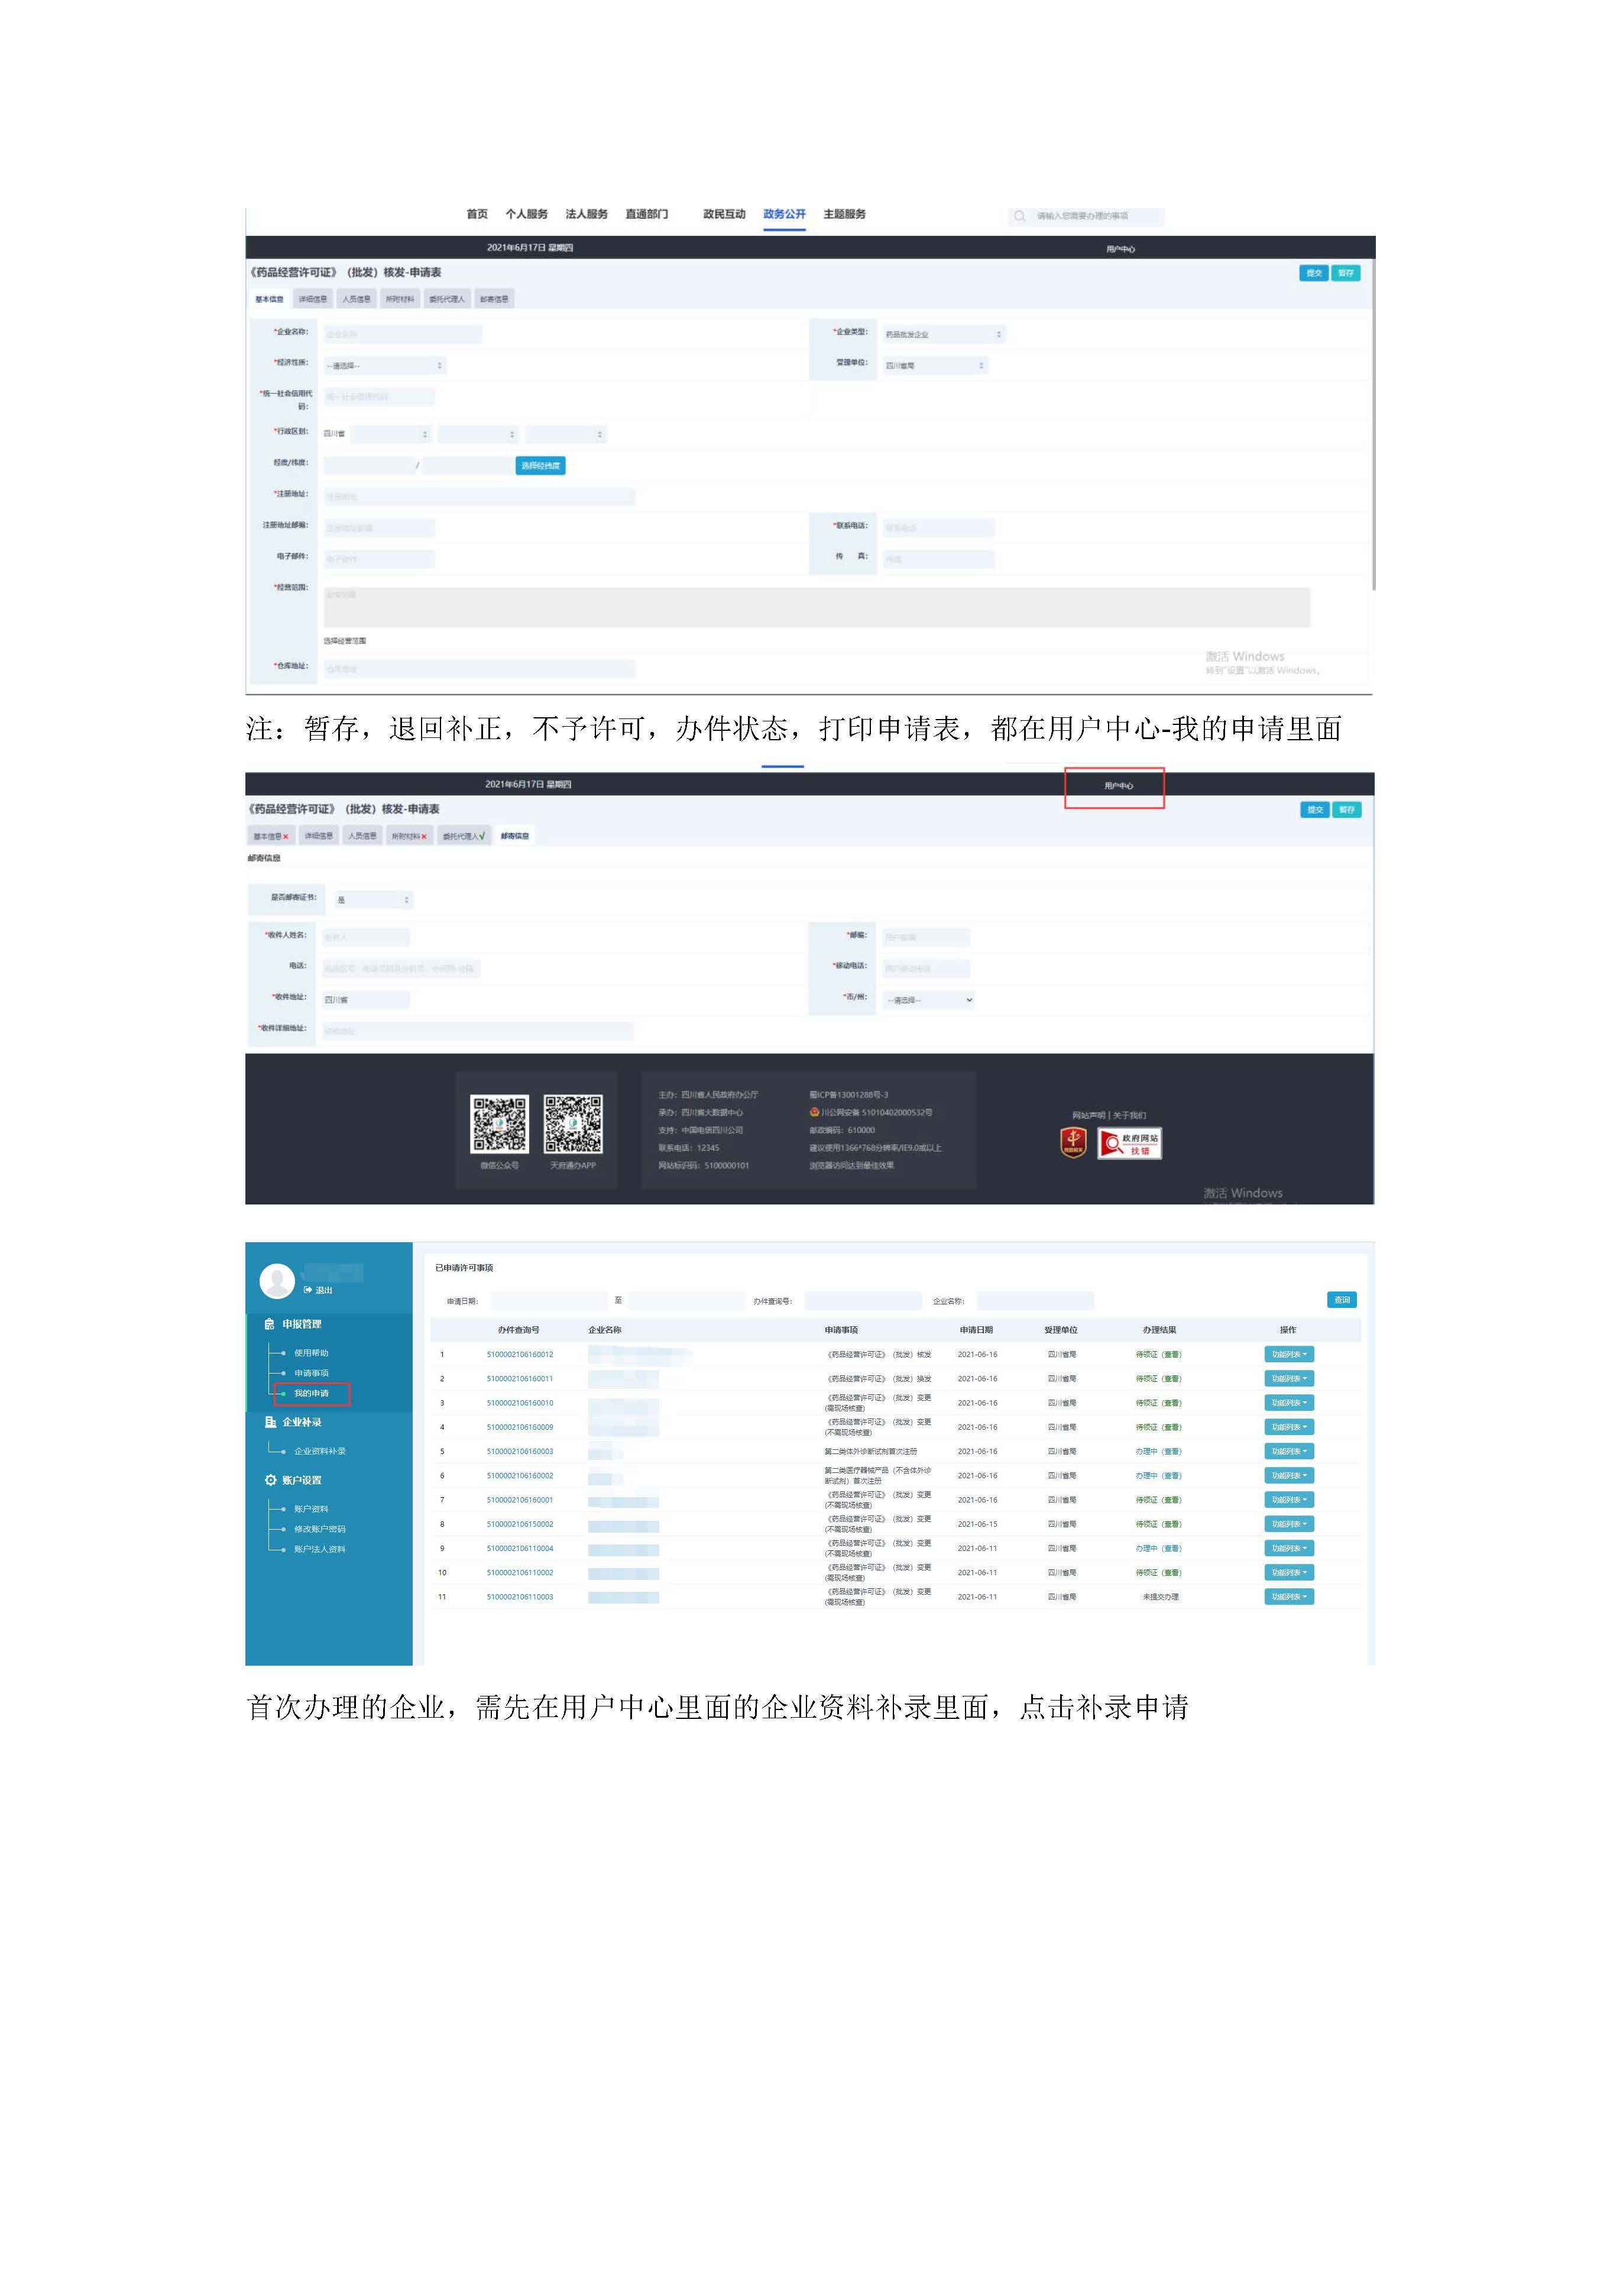Image resolution: width=1623 pixels, height=2296 pixels.
Task: Expand 功能列表 for row 5100002106150002
Action: [1289, 1524]
